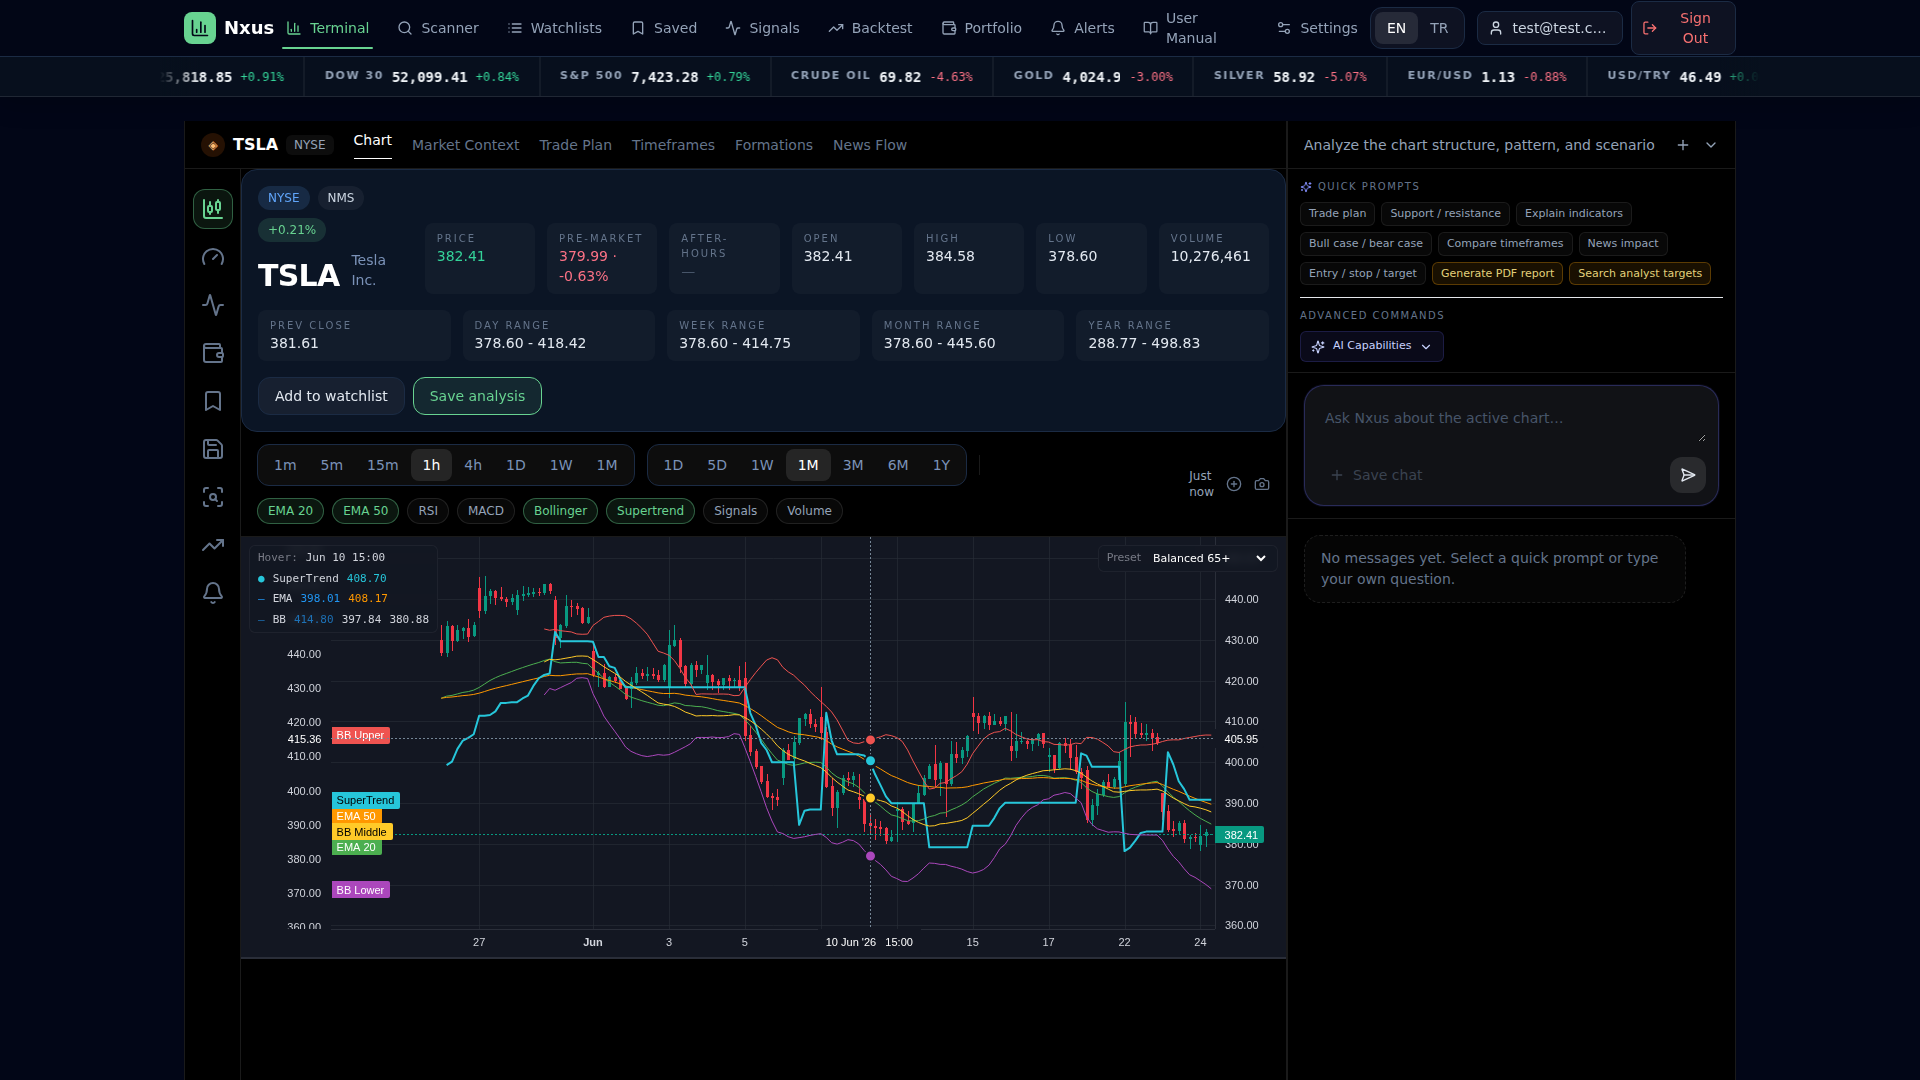Click Add to watchlist button
Image resolution: width=1920 pixels, height=1080 pixels.
pyautogui.click(x=331, y=396)
